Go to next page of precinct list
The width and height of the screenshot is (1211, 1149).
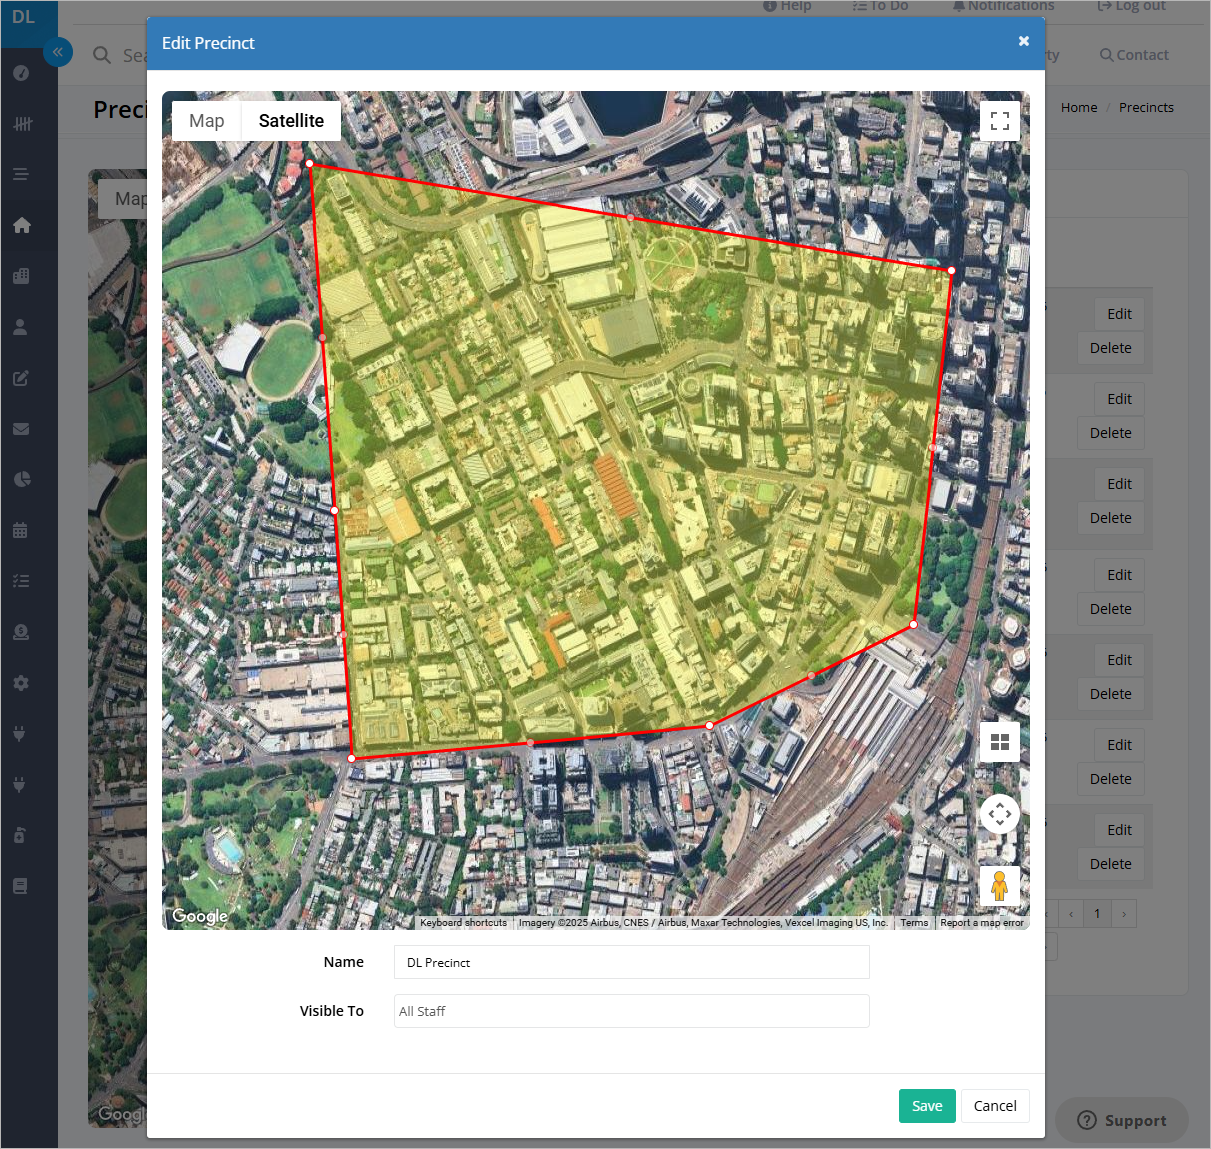(x=1124, y=913)
